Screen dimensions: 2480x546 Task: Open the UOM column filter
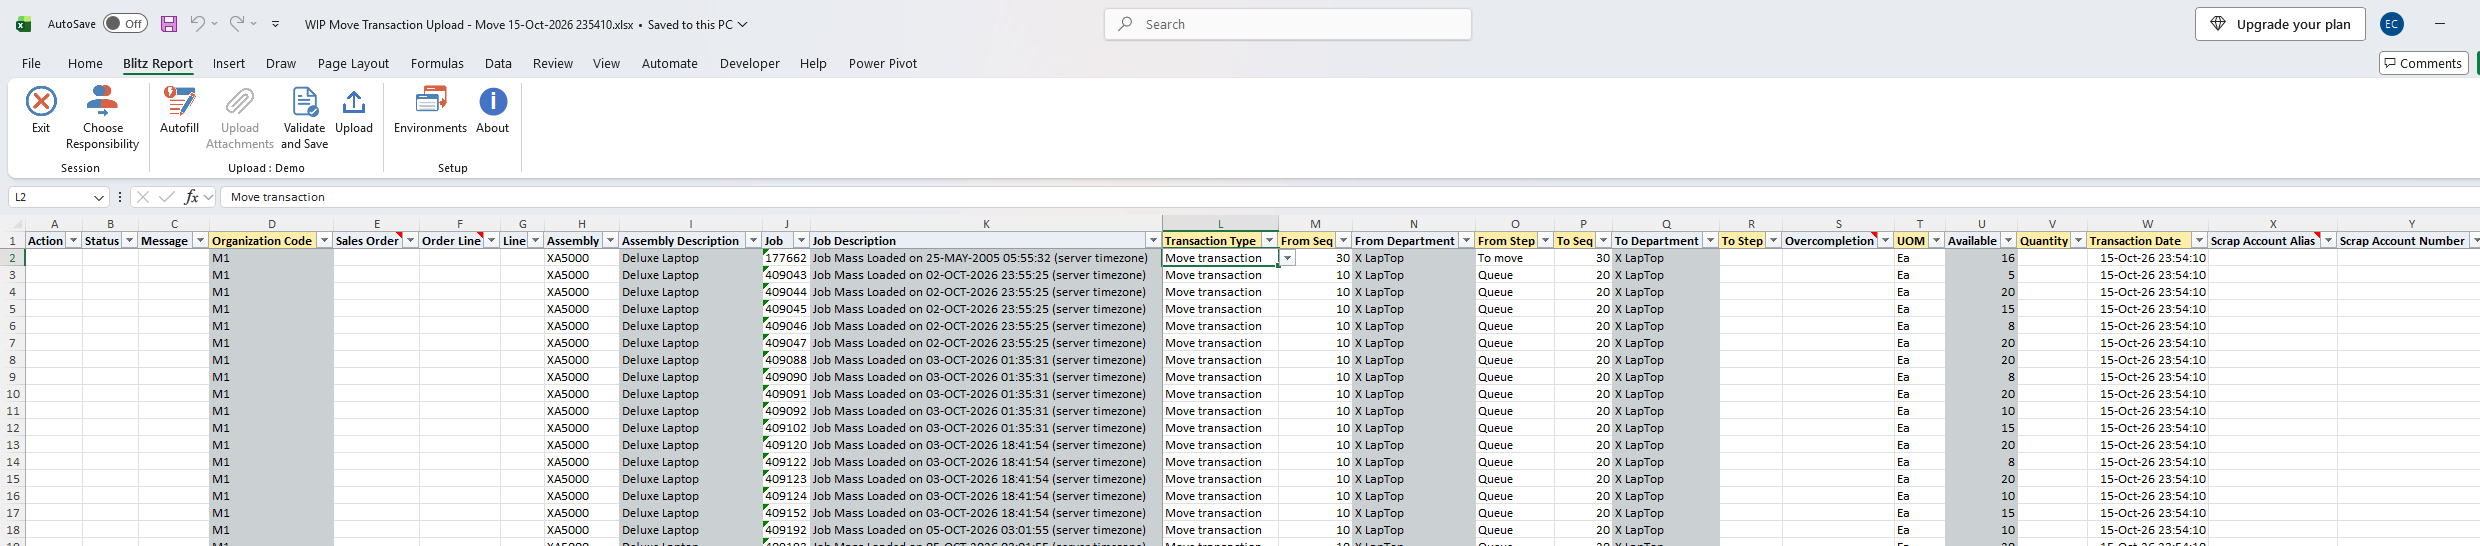(1936, 241)
